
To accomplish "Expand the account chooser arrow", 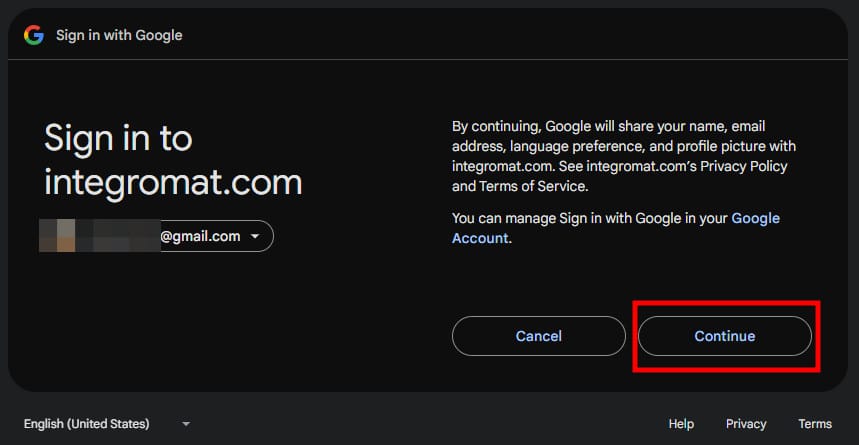I will (x=255, y=237).
